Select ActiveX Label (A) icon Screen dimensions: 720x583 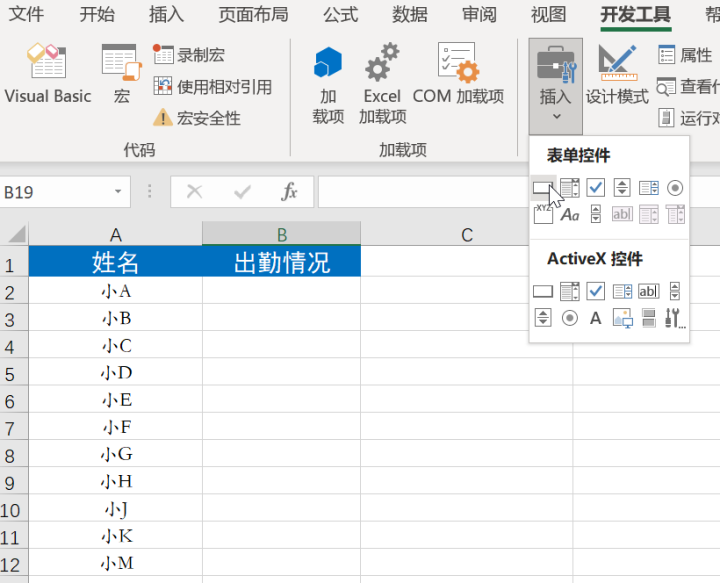pyautogui.click(x=596, y=318)
